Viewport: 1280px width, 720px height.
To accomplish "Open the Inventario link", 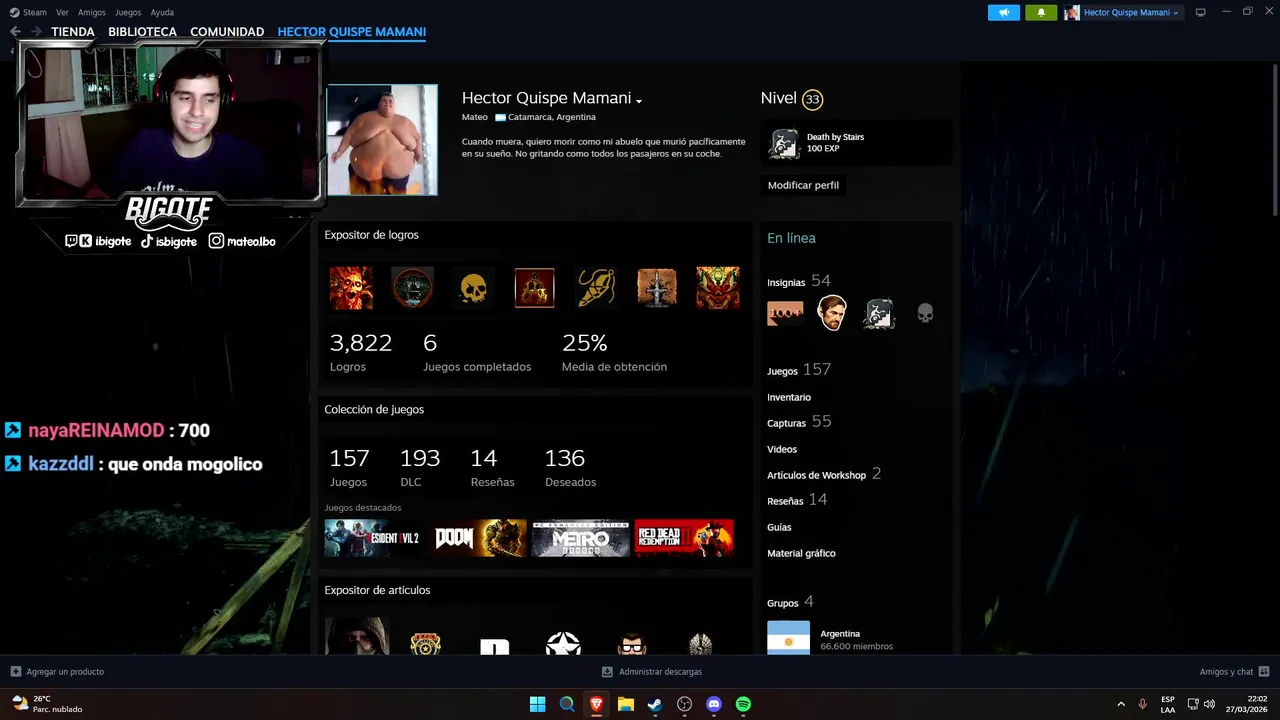I will [x=789, y=397].
